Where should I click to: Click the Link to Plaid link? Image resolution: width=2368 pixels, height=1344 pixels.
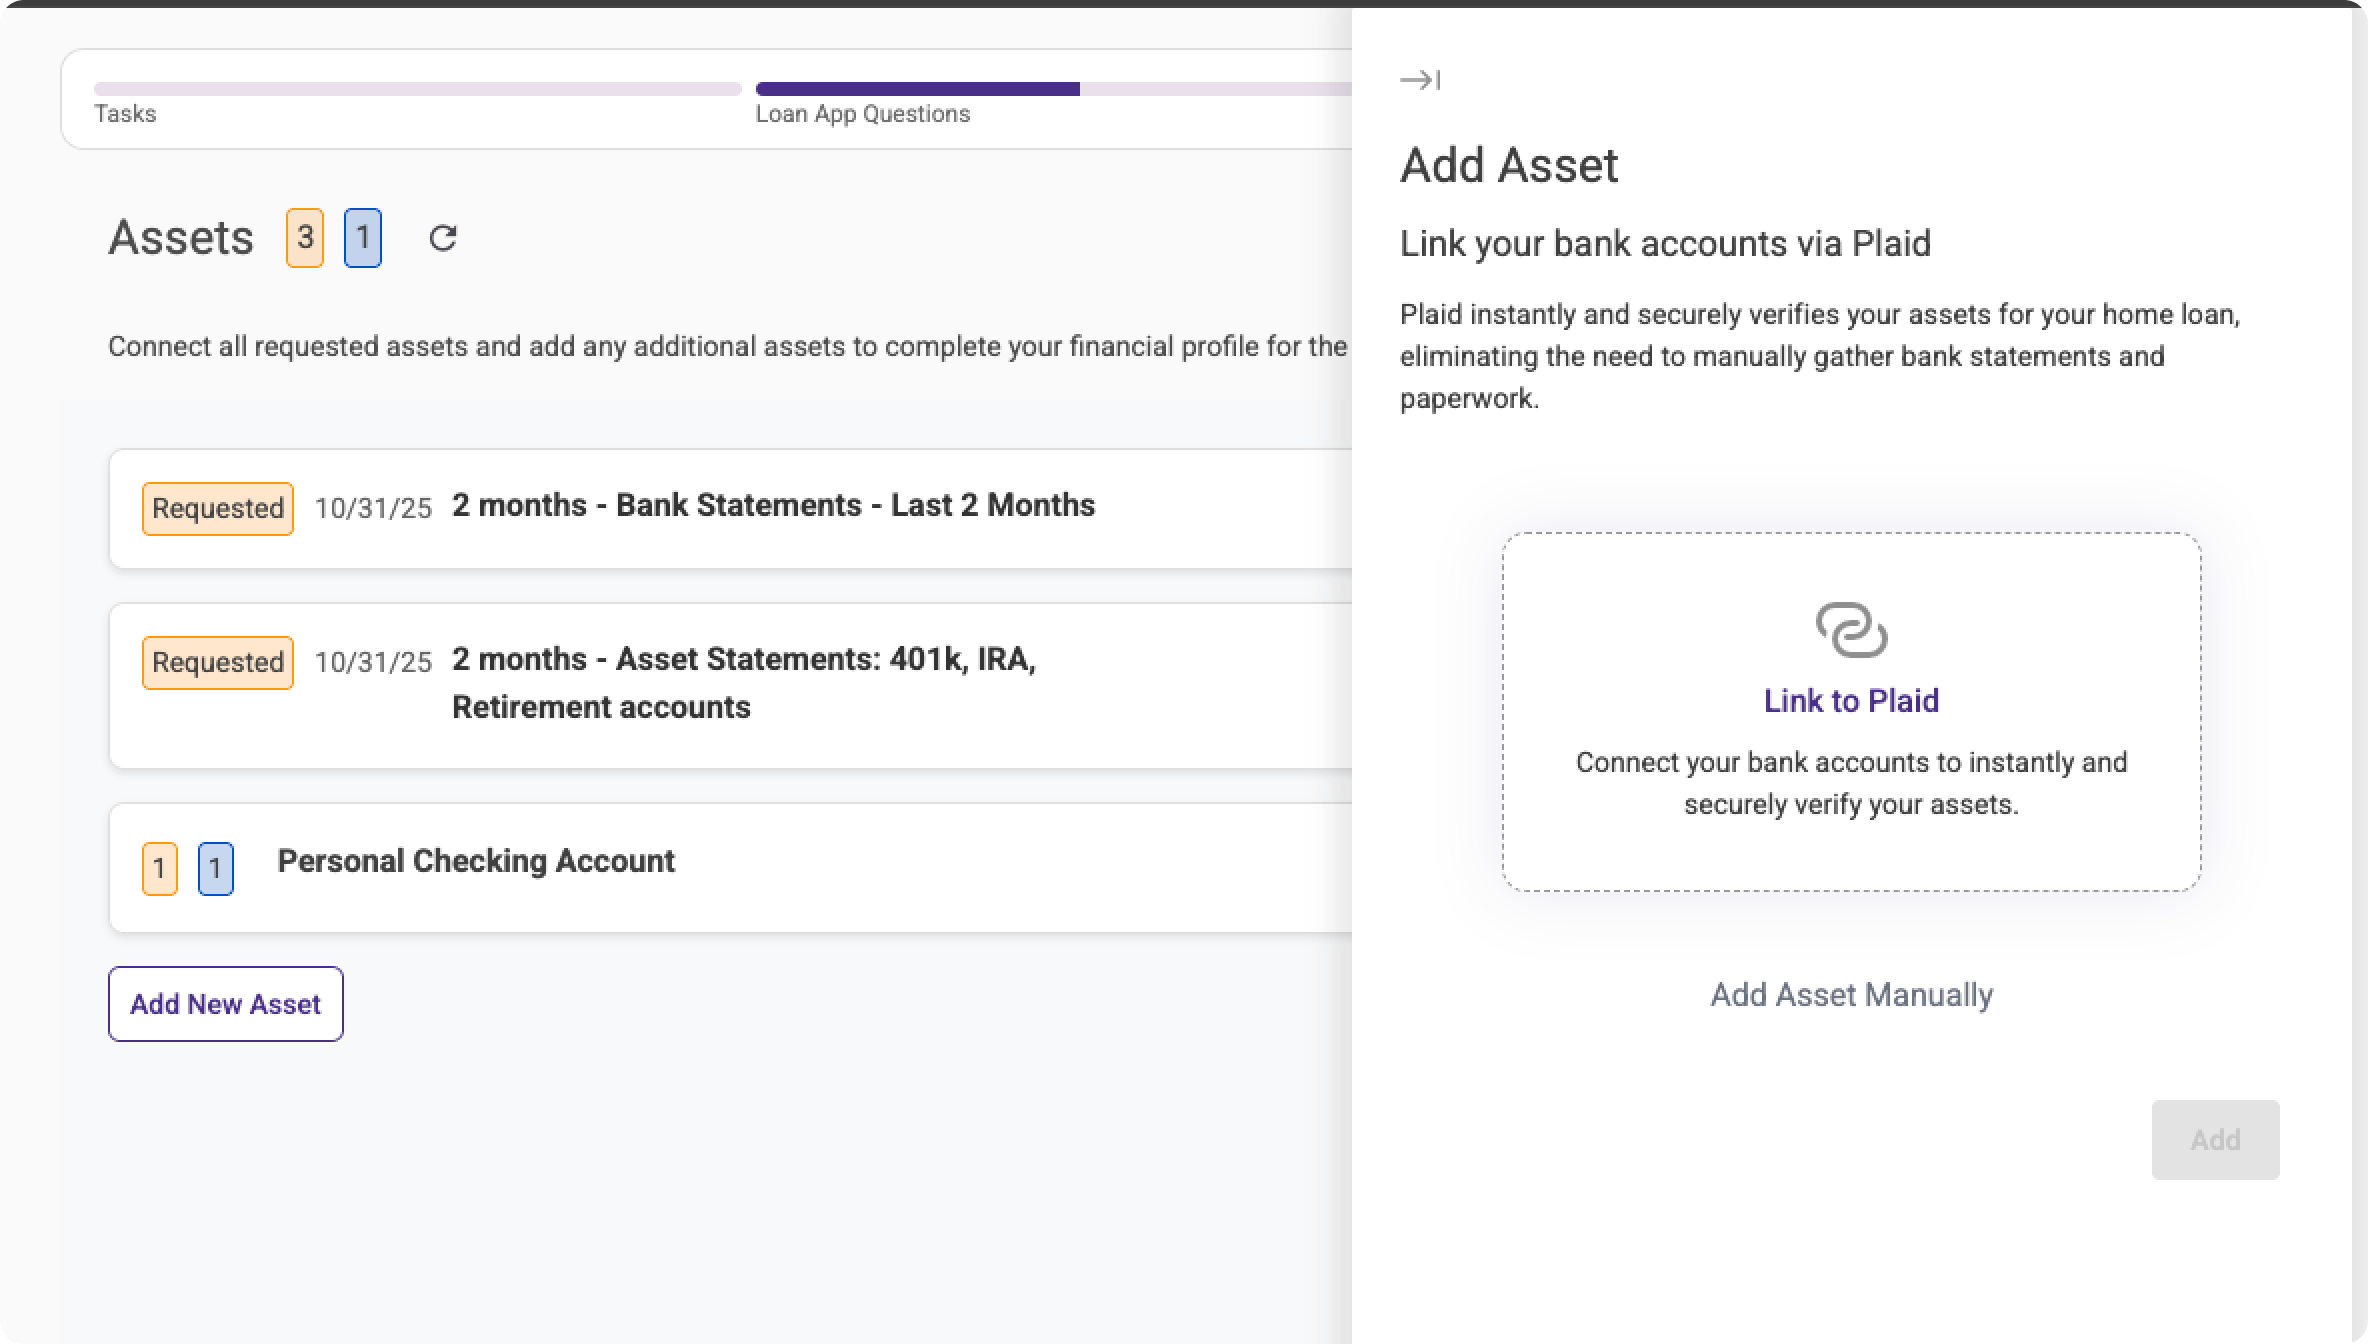point(1851,700)
